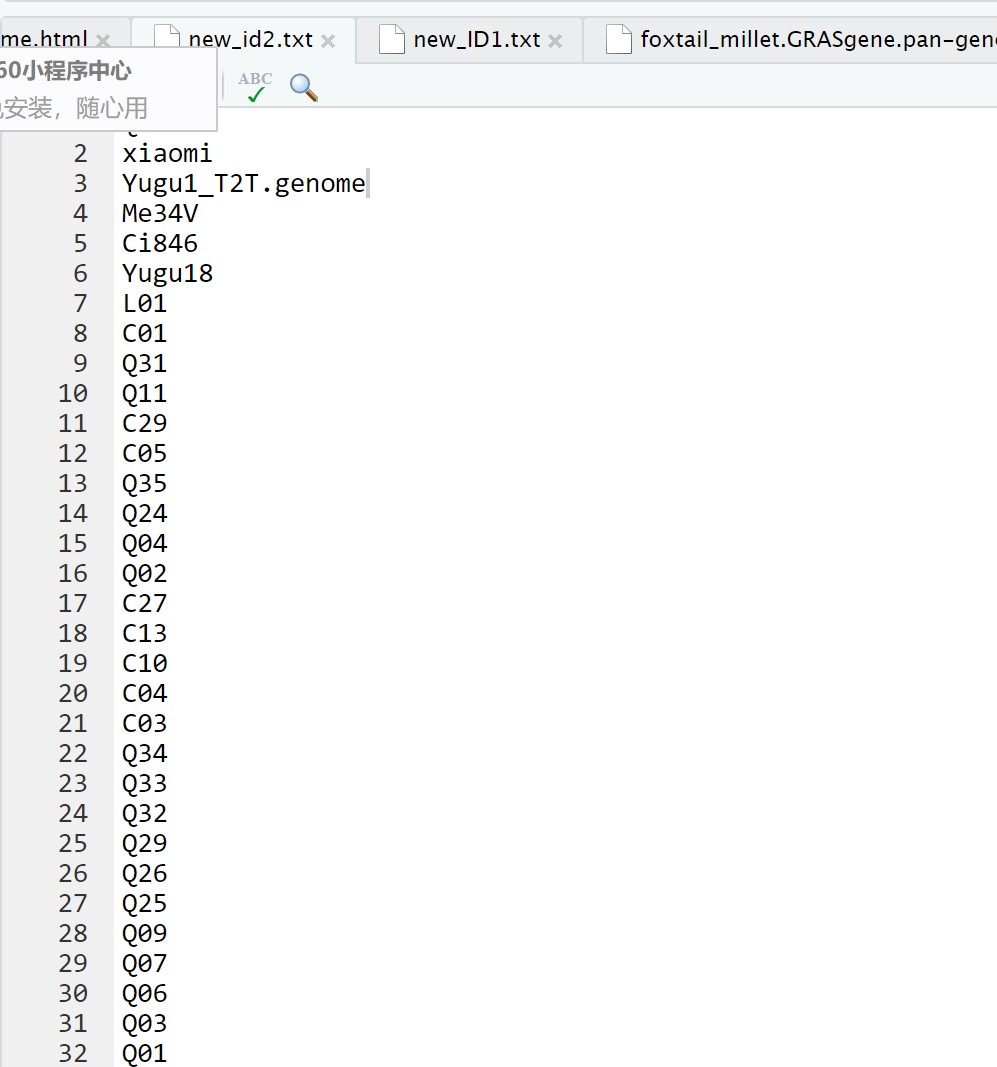Click the text 'C27'

point(144,603)
